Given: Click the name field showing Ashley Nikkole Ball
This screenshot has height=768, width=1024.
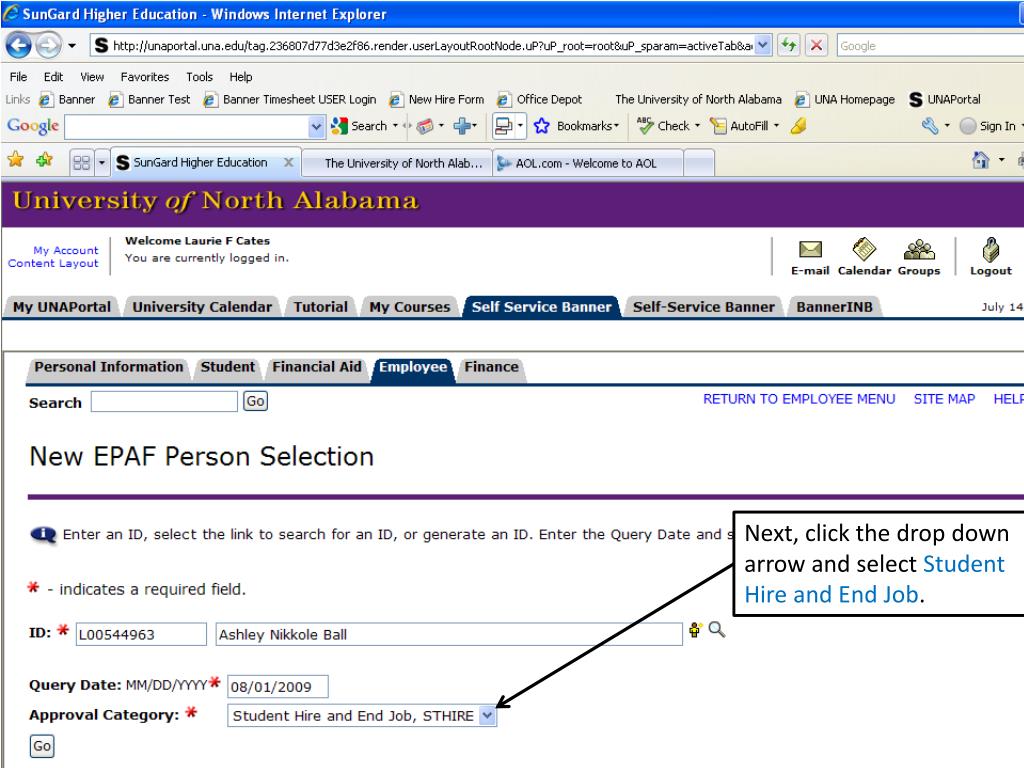Looking at the screenshot, I should [449, 634].
